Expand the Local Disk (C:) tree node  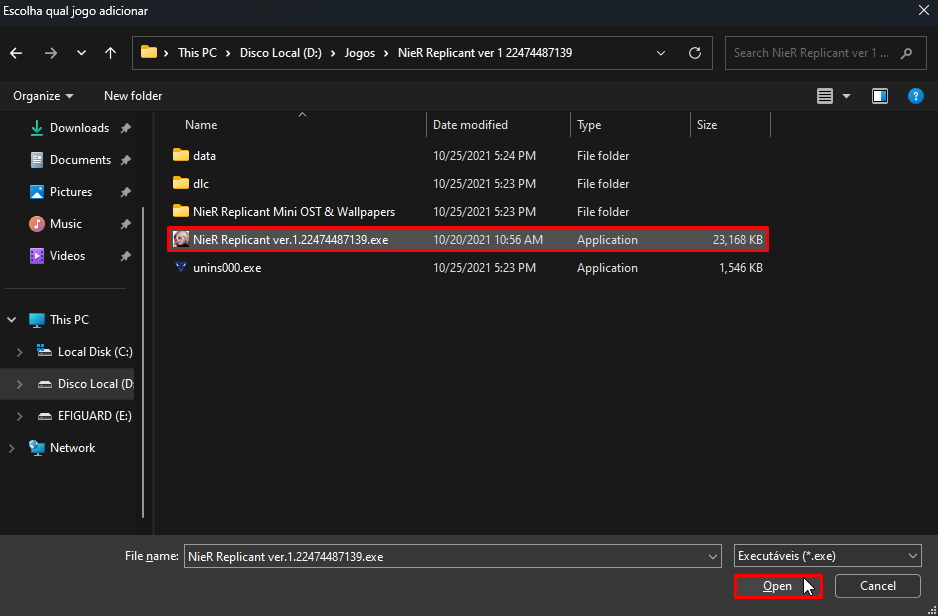[20, 352]
